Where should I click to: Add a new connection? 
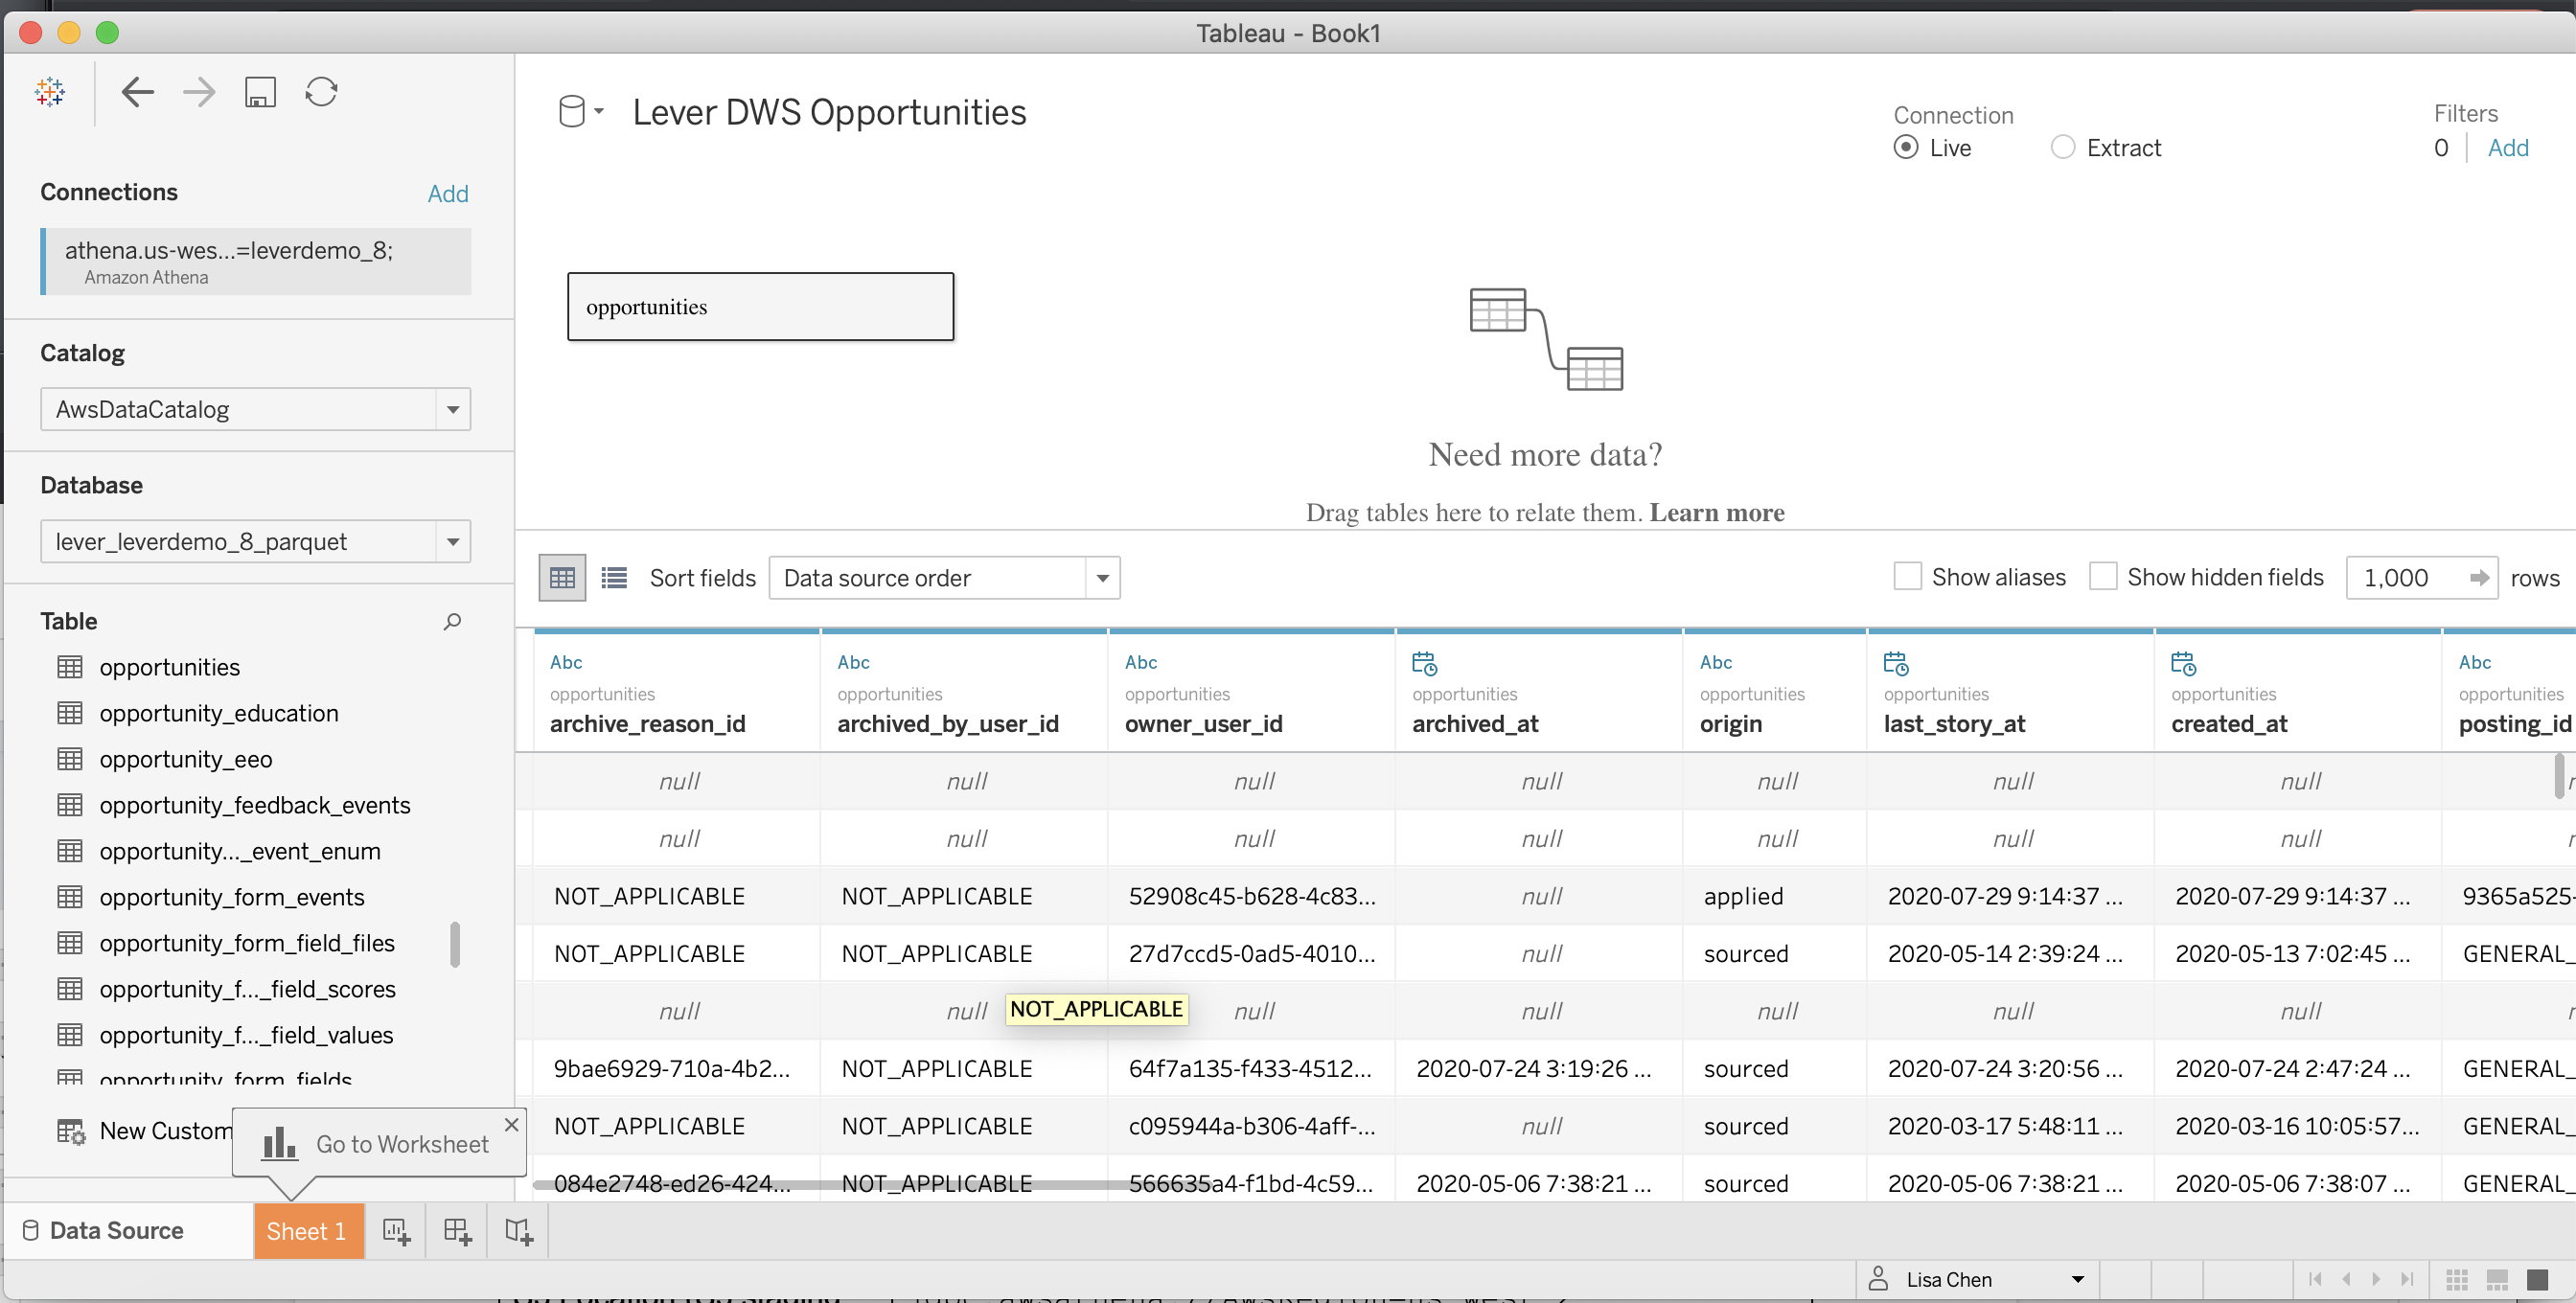448,193
